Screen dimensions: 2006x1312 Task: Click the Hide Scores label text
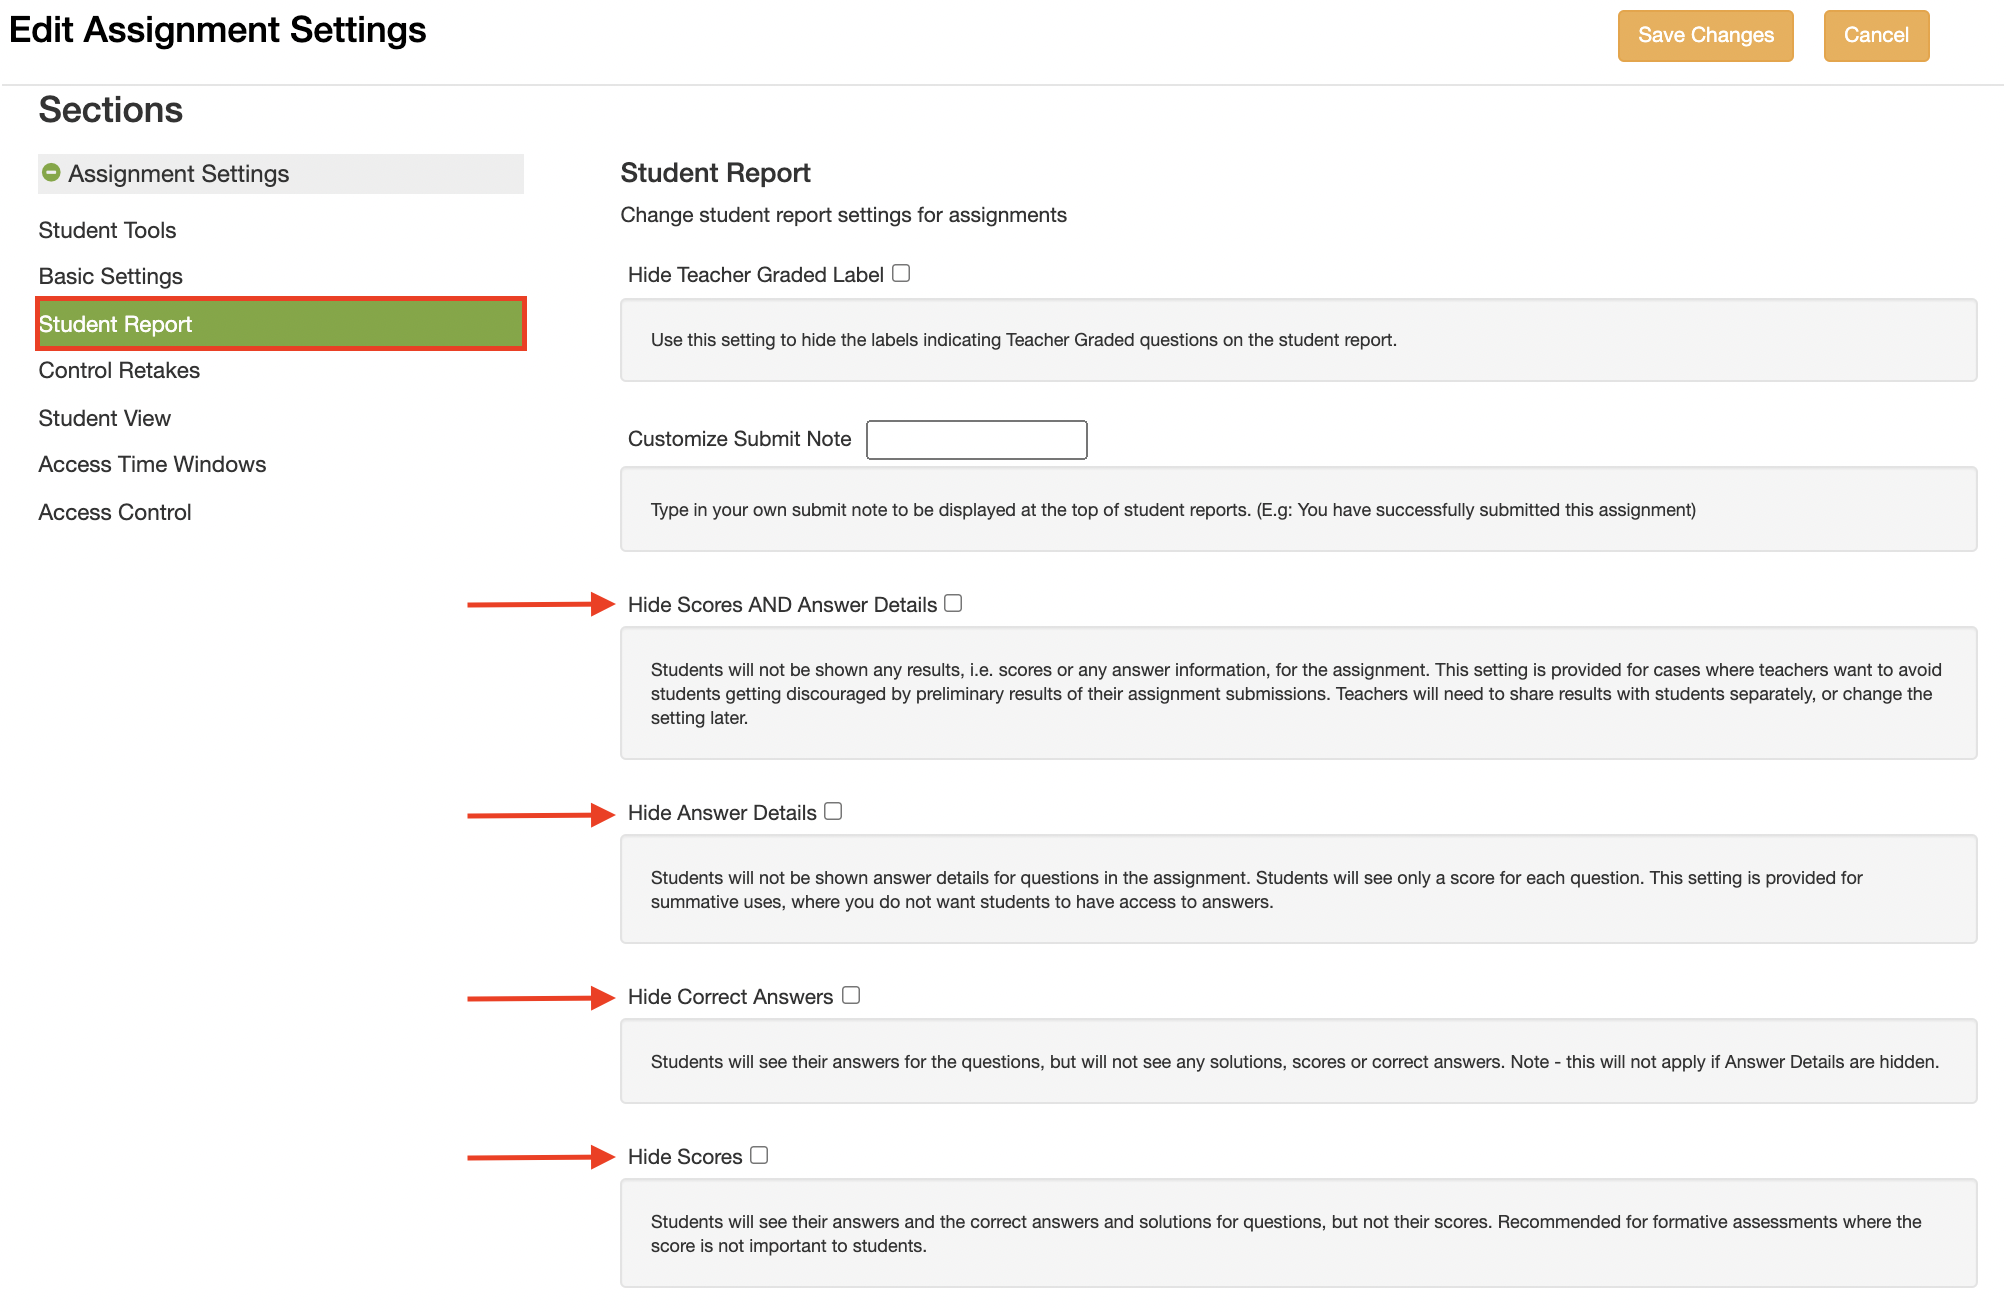684,1157
